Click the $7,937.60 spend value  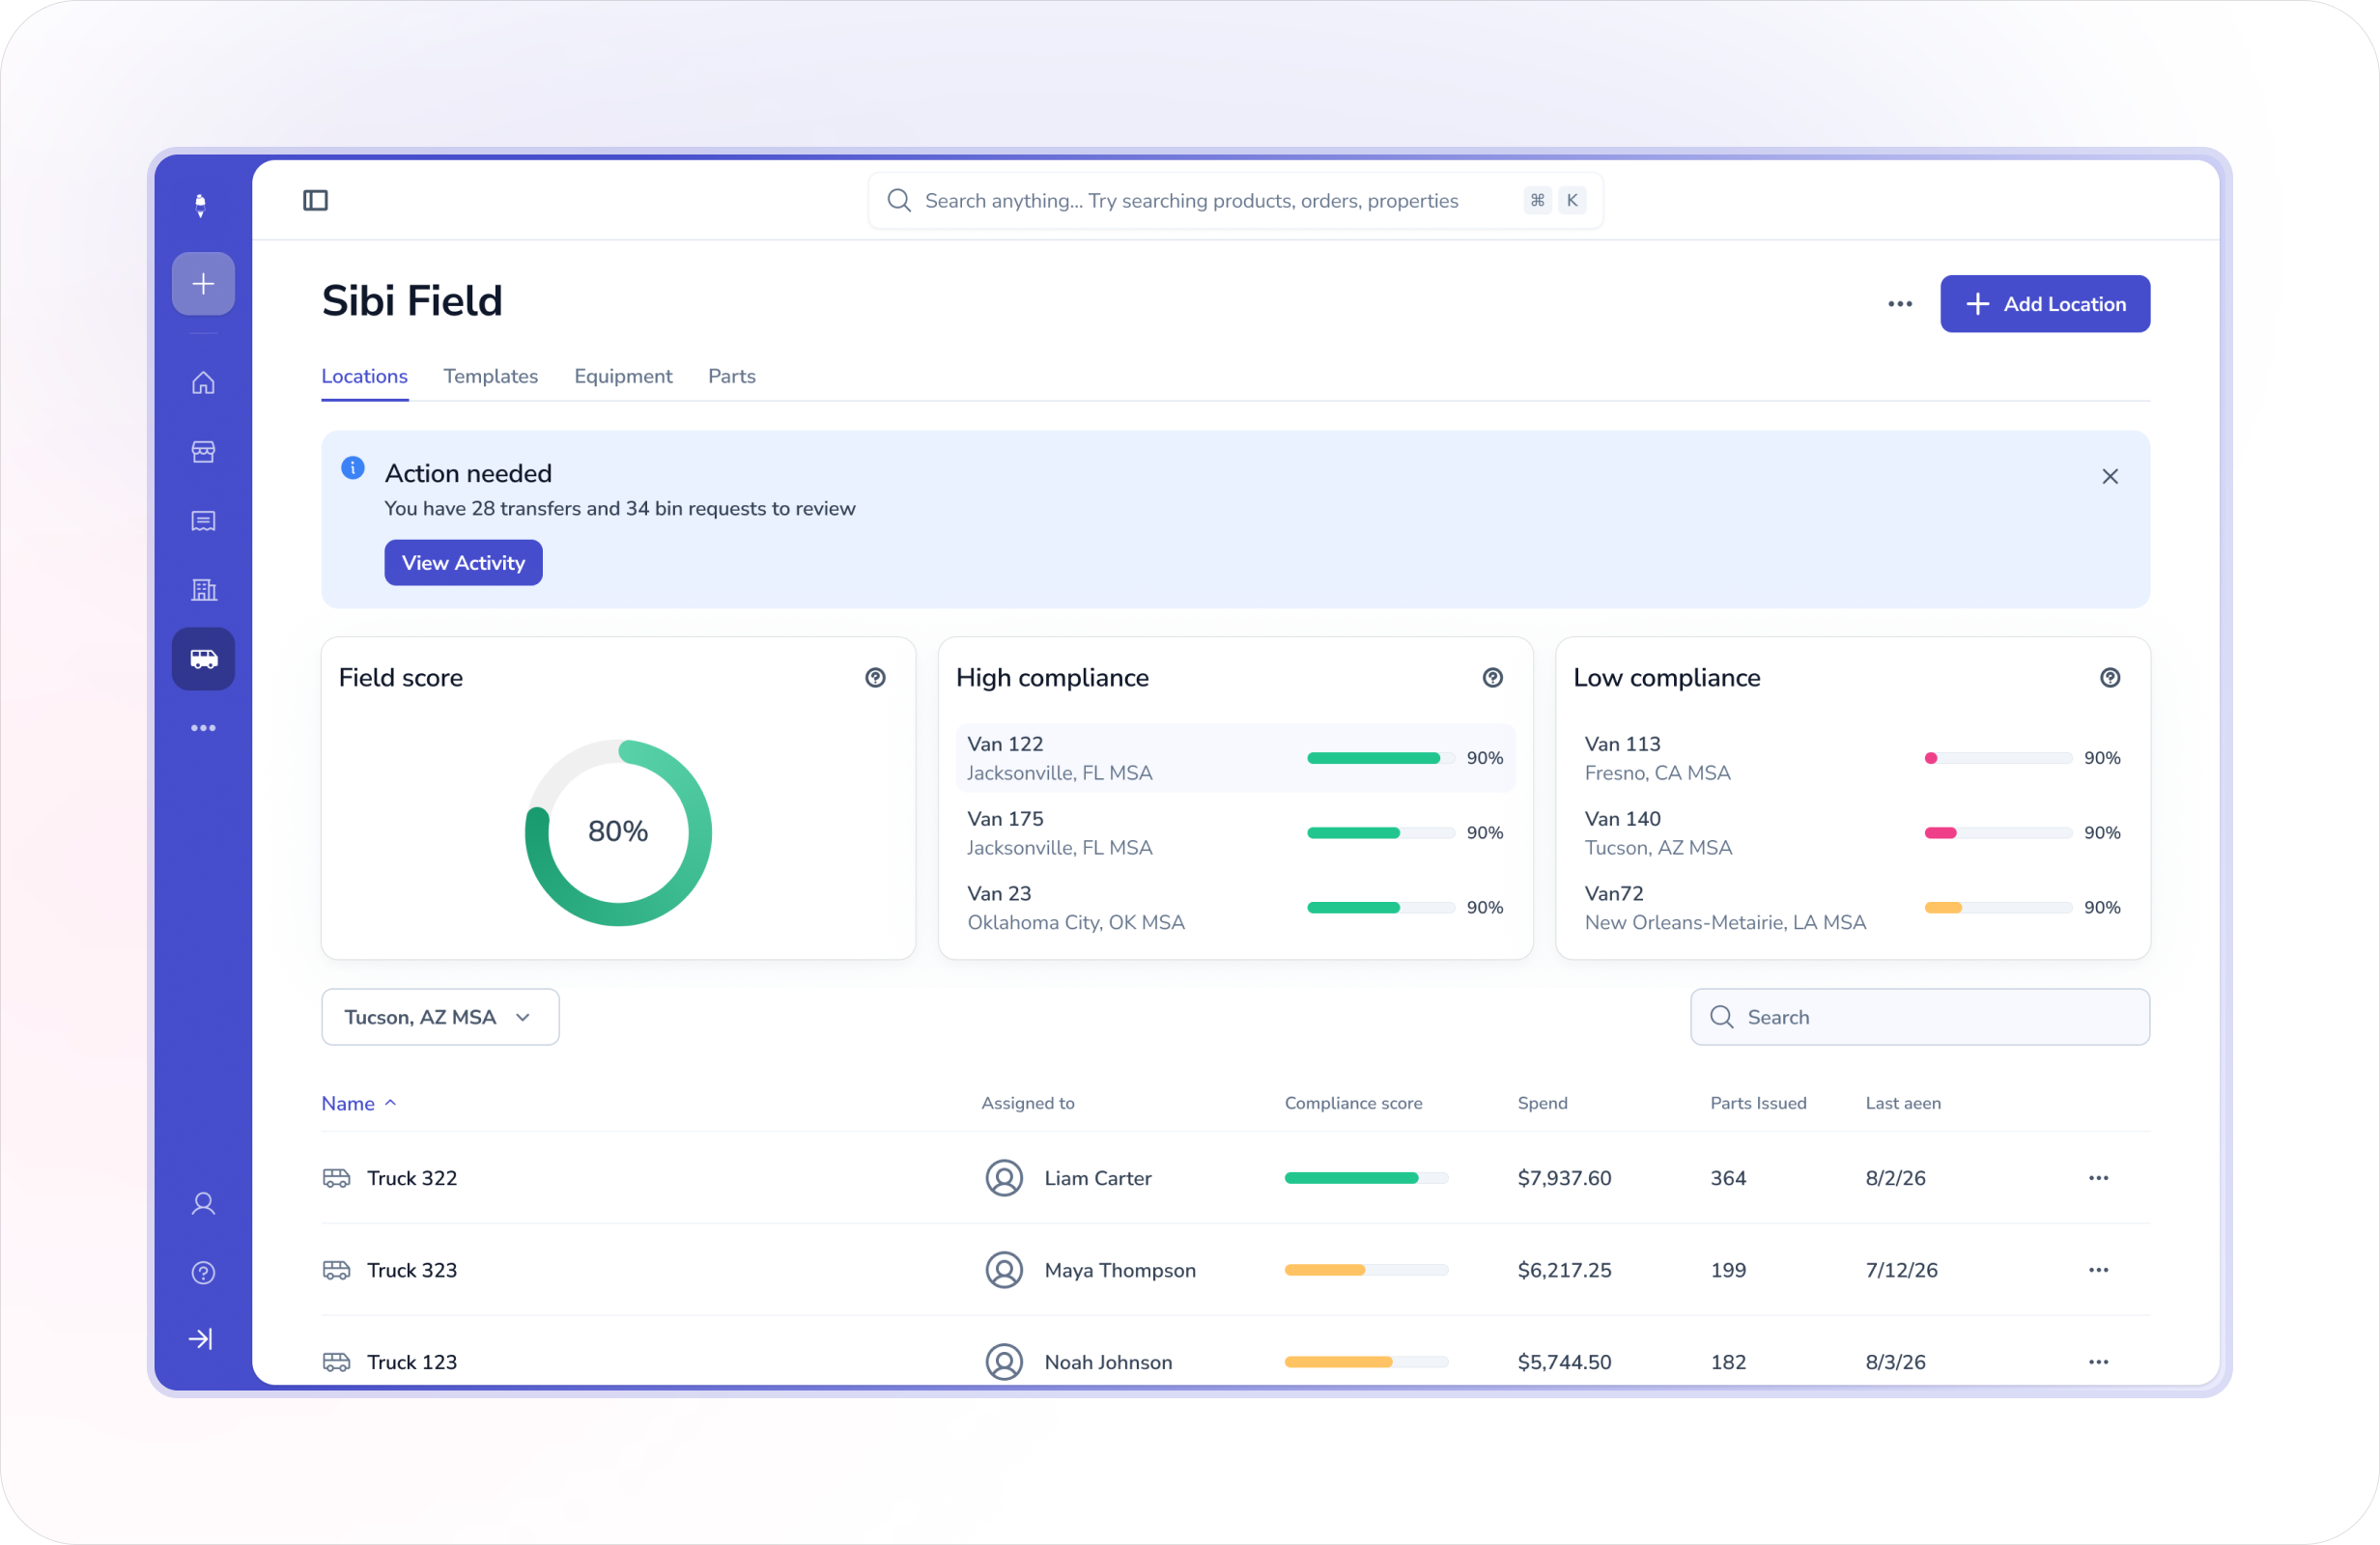pos(1564,1178)
